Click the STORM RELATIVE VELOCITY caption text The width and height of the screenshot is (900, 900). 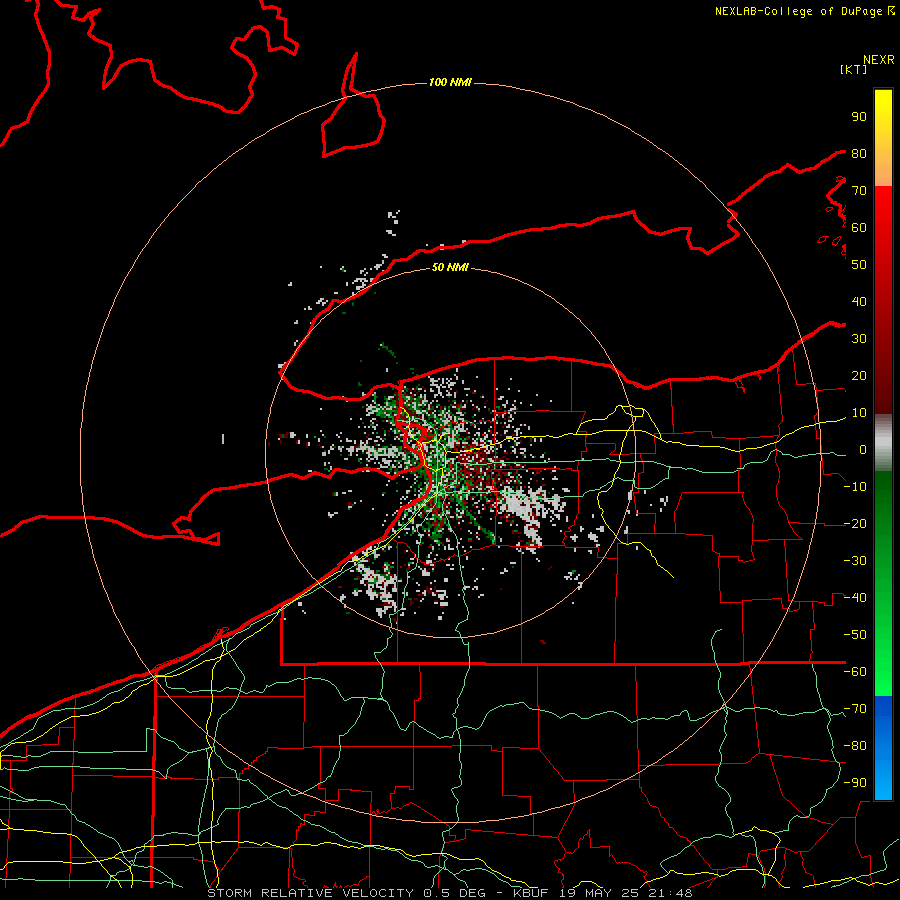(x=311, y=893)
